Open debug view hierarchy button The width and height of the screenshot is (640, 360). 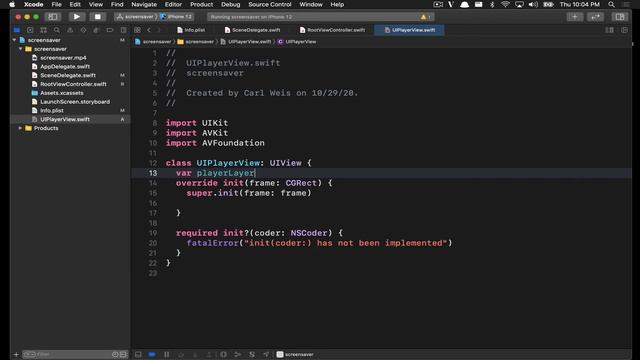pos(223,354)
